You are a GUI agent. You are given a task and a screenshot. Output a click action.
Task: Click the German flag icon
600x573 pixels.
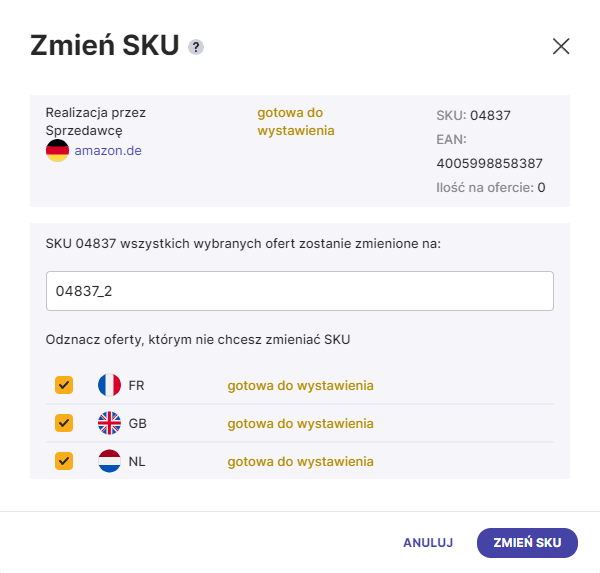tap(57, 150)
